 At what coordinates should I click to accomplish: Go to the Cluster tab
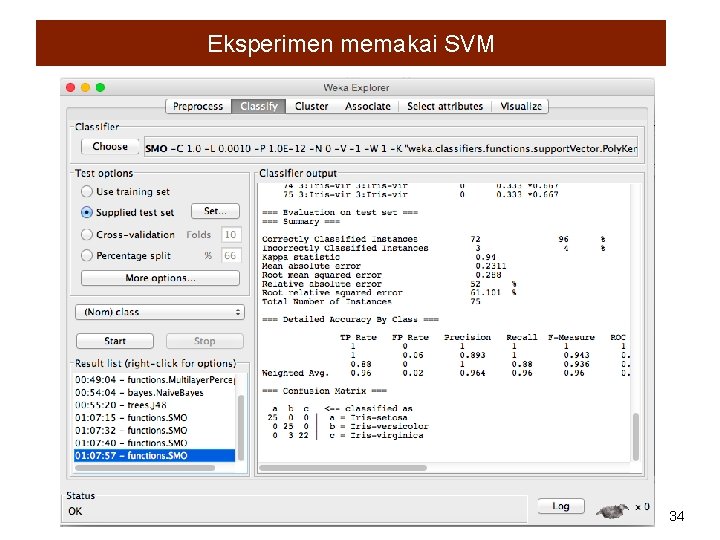[312, 107]
